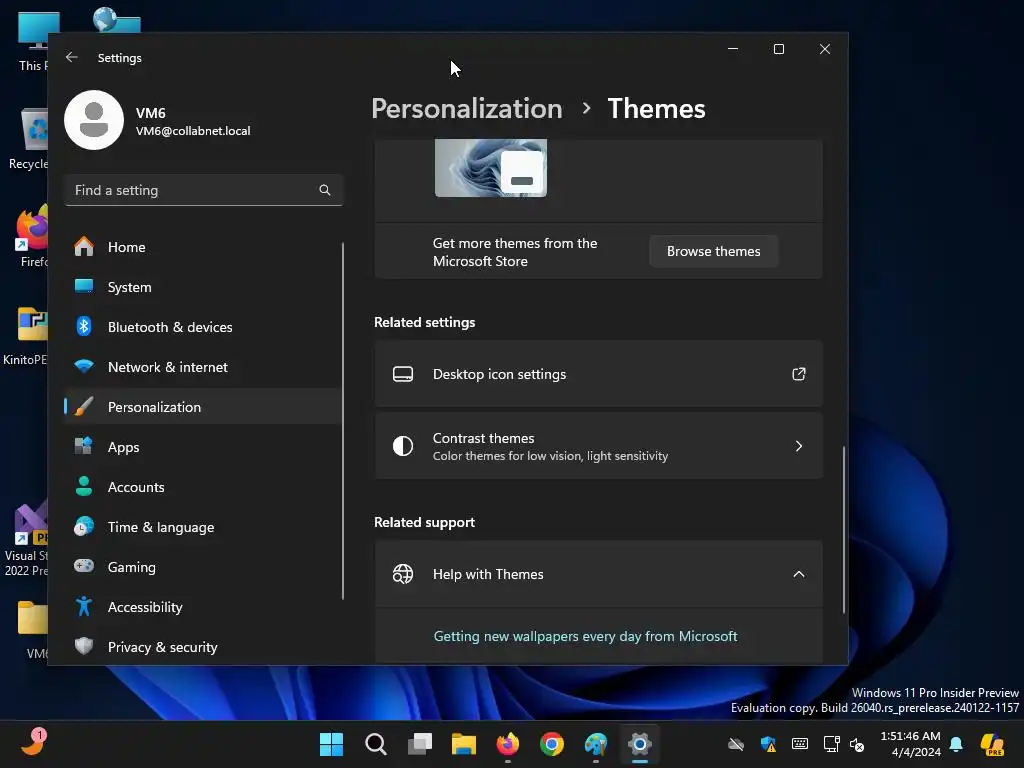Open Desktop icon settings

pos(598,374)
